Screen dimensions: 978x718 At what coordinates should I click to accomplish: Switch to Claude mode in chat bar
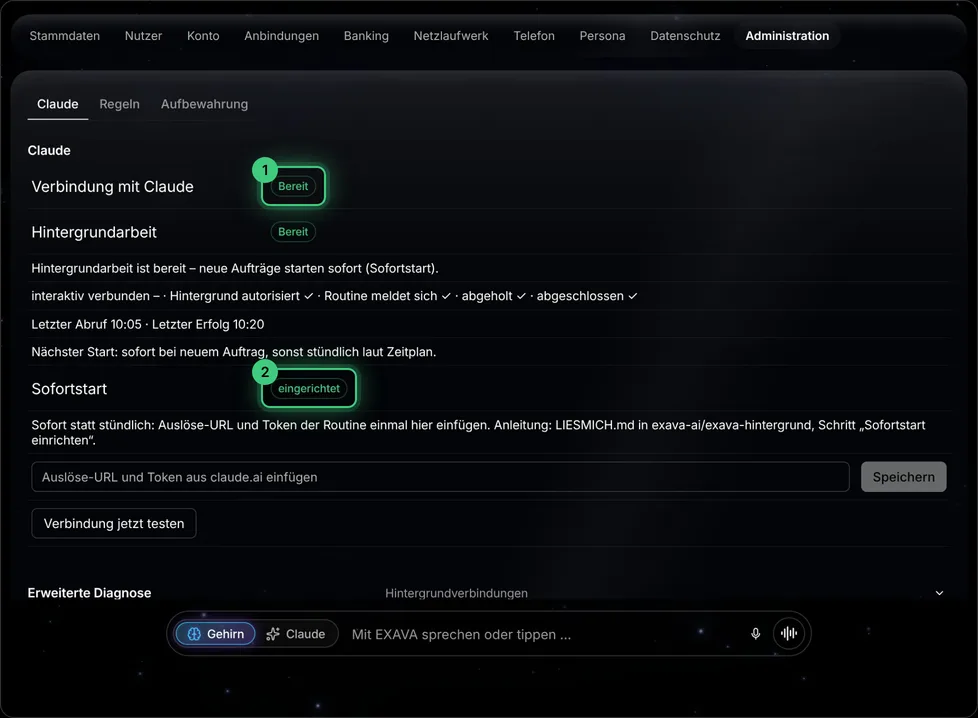(296, 634)
